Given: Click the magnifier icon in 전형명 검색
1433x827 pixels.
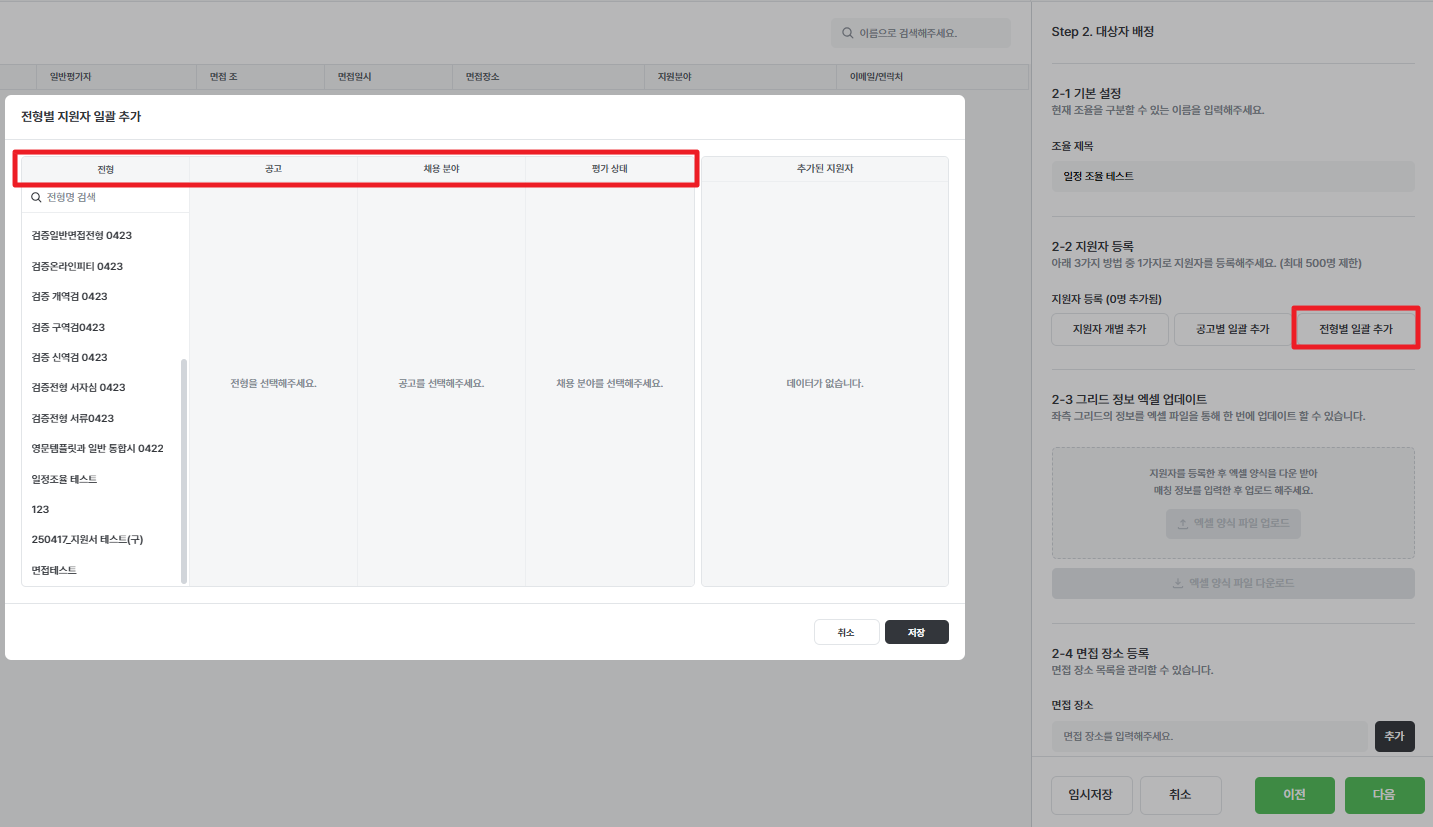Looking at the screenshot, I should (x=37, y=198).
